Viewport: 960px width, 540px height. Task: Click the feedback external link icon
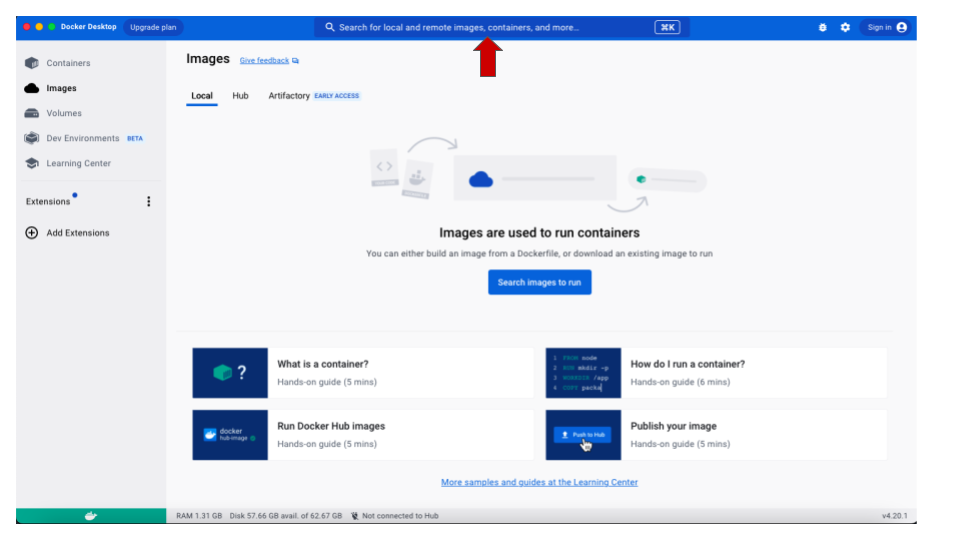pos(296,61)
